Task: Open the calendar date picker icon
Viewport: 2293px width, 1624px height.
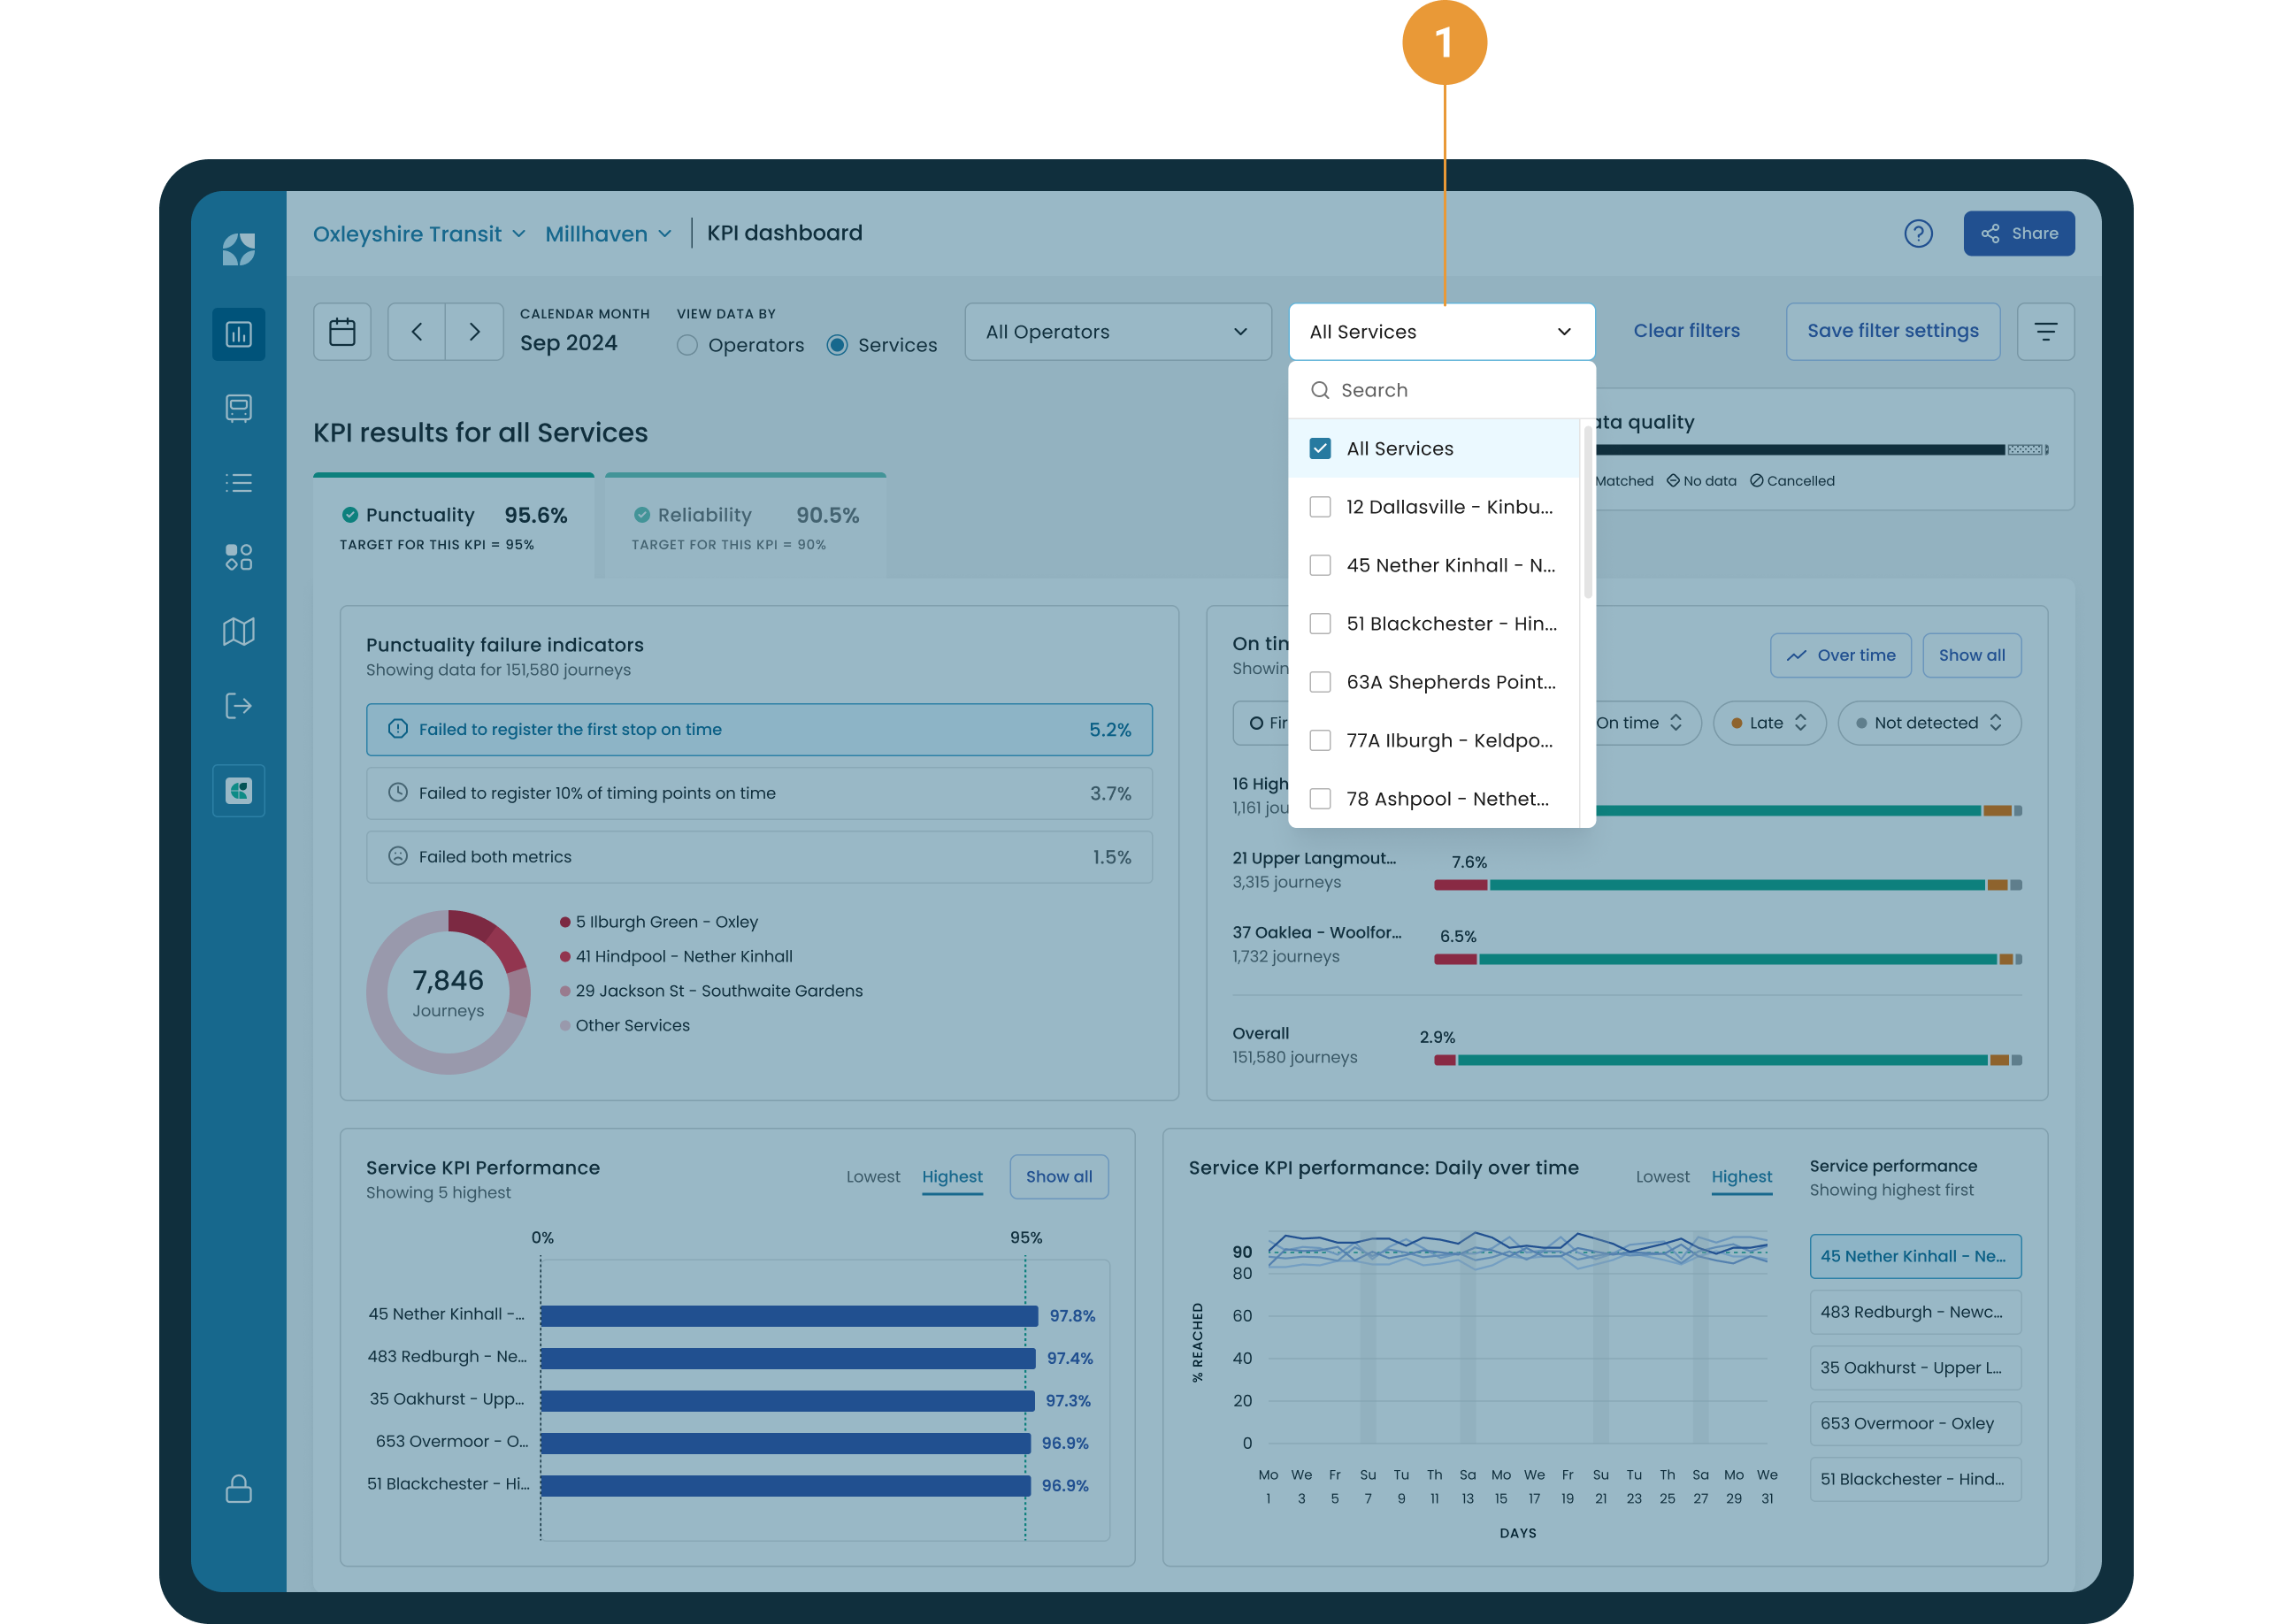Action: [342, 332]
